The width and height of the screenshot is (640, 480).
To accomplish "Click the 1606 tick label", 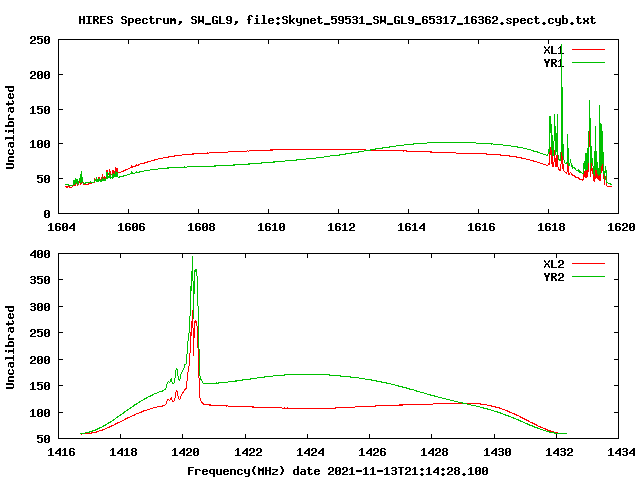I will pos(131,227).
